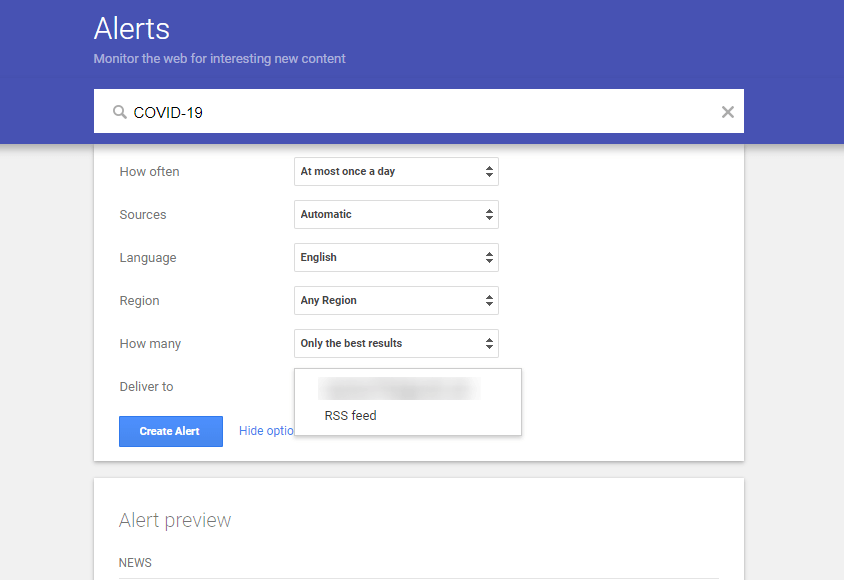Click the Create Alert button
Screen dimensions: 844x580
170,431
